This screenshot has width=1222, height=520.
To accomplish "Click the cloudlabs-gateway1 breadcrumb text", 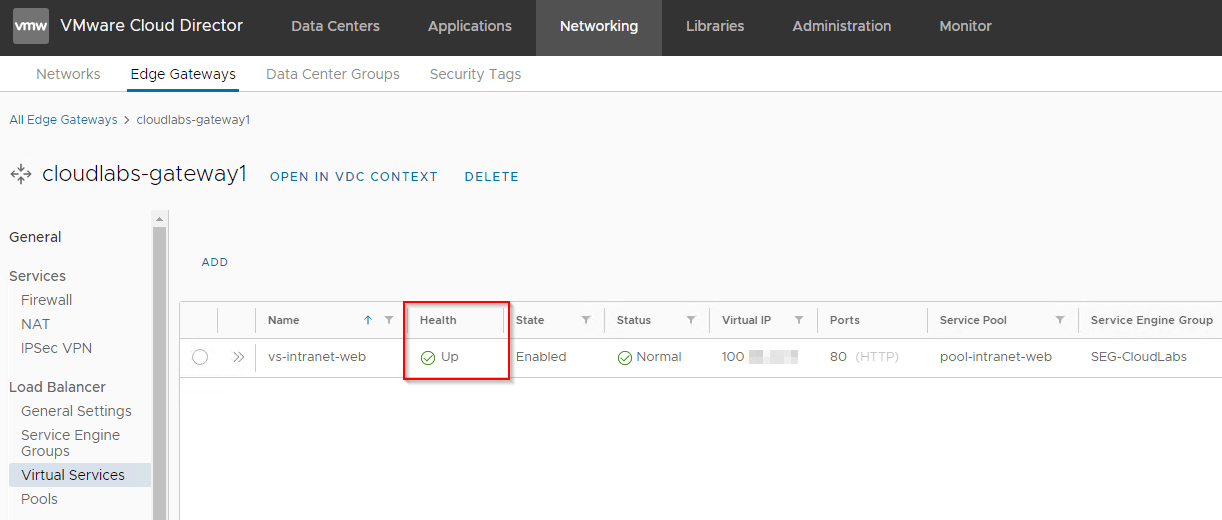I will (x=193, y=120).
